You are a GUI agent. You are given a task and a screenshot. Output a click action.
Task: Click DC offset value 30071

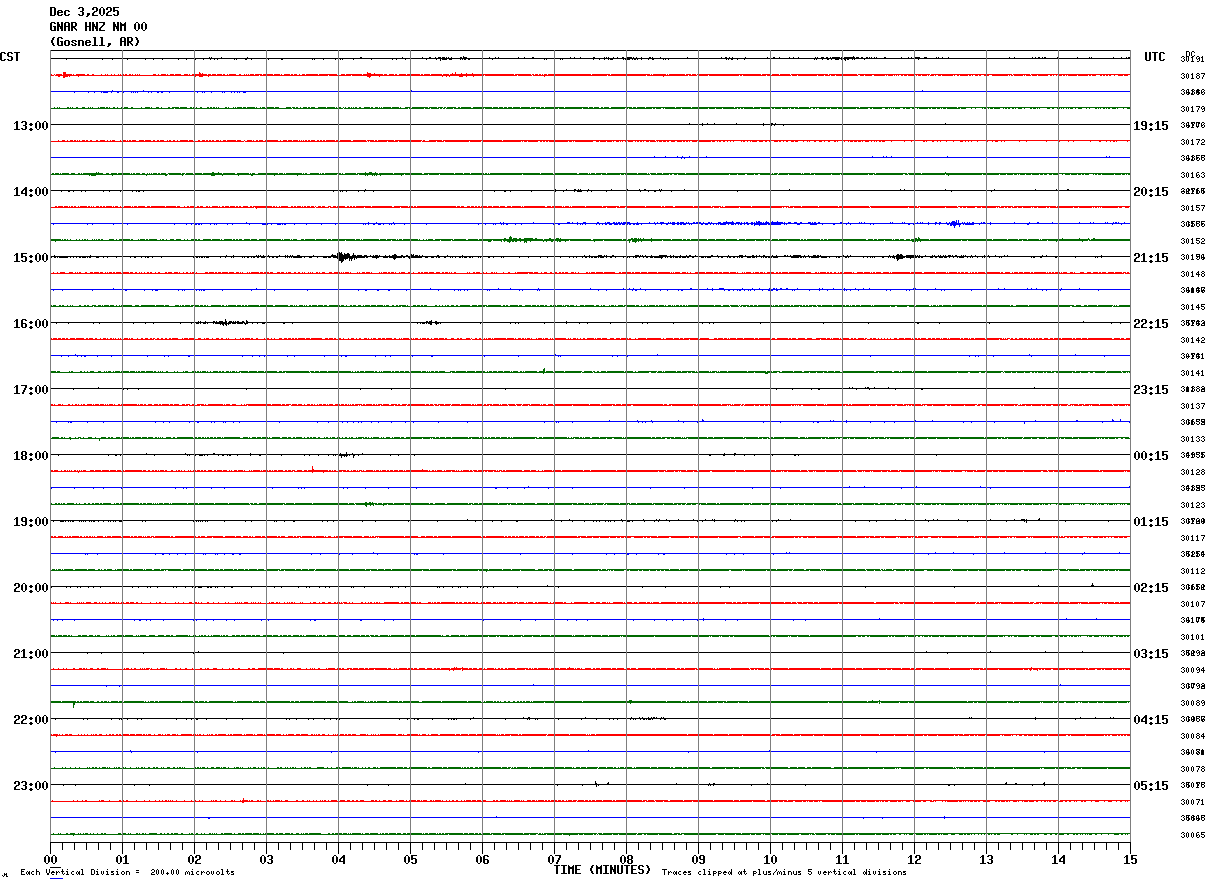tap(1192, 802)
